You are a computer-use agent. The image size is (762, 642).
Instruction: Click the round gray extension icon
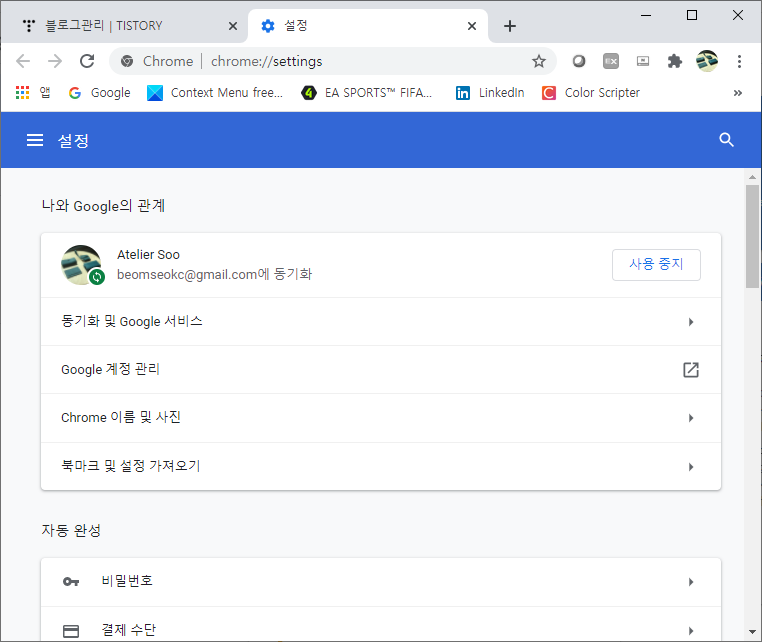(x=579, y=61)
